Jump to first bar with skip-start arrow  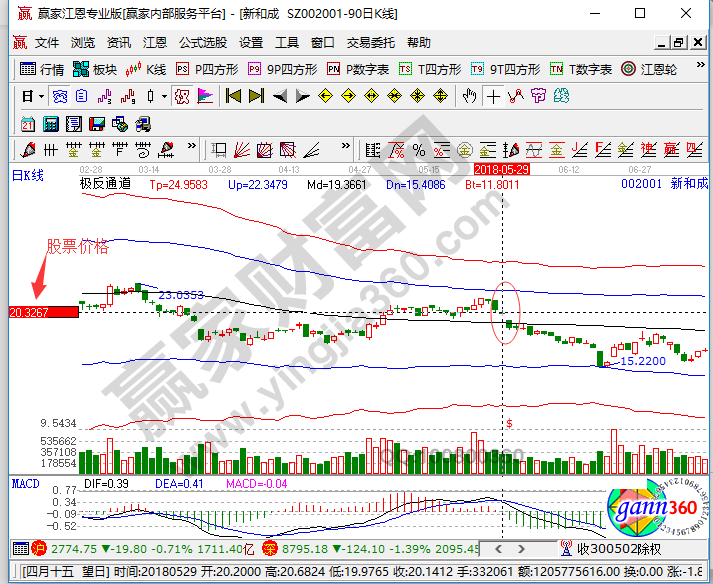tap(234, 96)
